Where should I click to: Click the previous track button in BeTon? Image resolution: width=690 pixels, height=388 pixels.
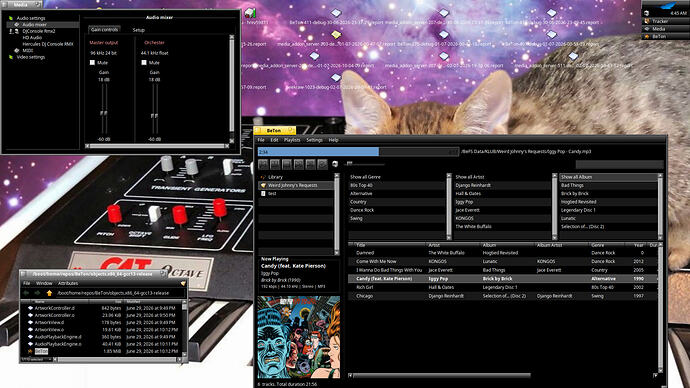pos(263,164)
